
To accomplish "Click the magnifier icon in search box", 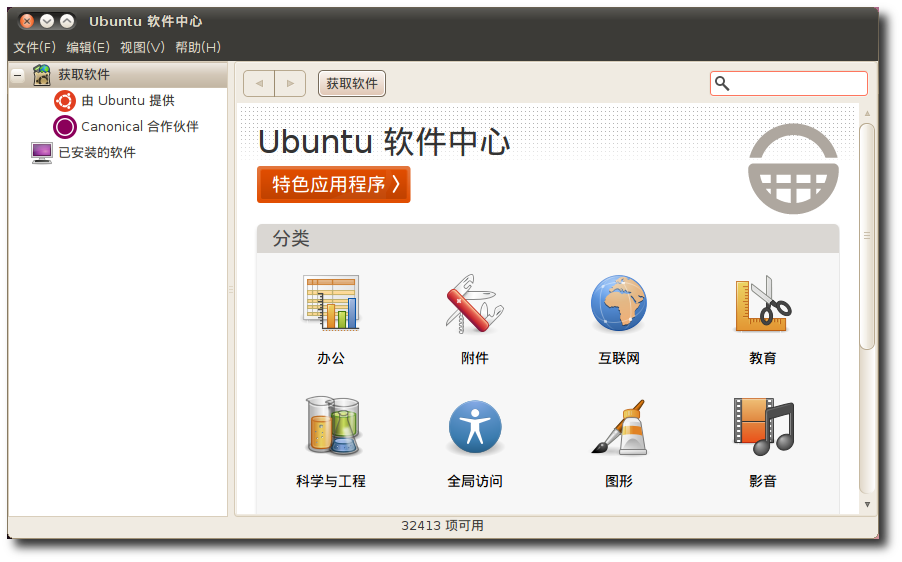I will point(722,84).
